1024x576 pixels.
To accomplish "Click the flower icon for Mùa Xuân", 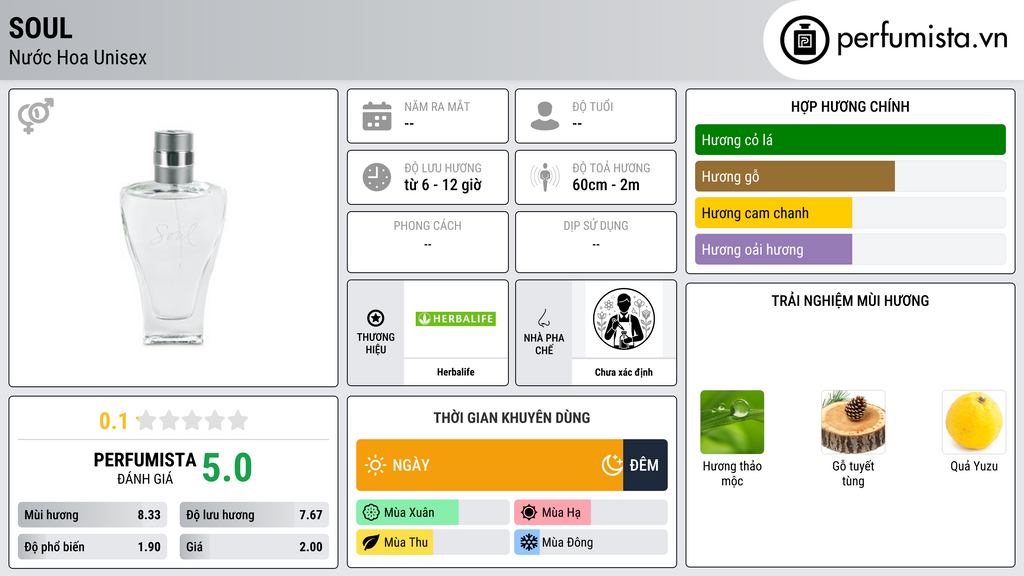I will point(371,513).
